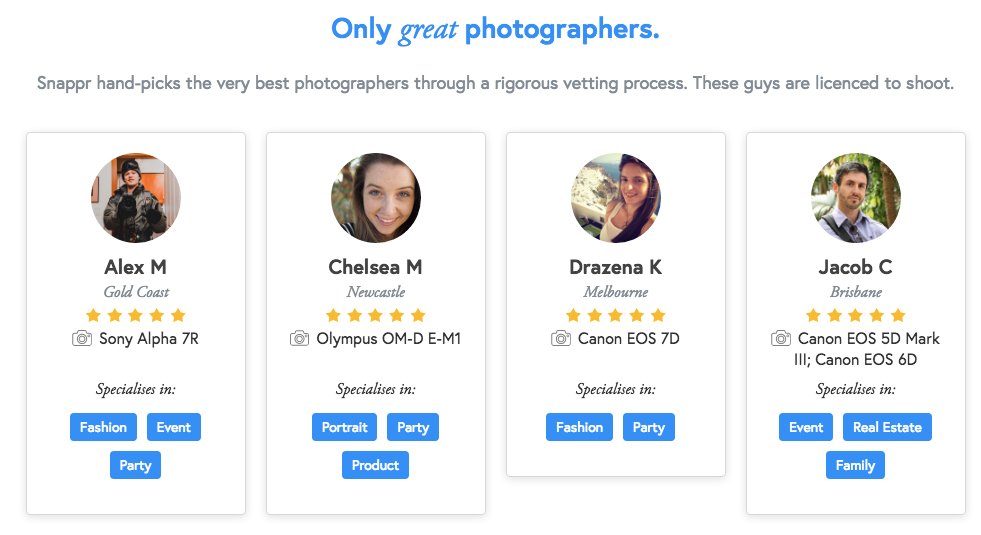Click camera icon beside Canon EOS 7D
This screenshot has height=535, width=981.
click(x=561, y=339)
